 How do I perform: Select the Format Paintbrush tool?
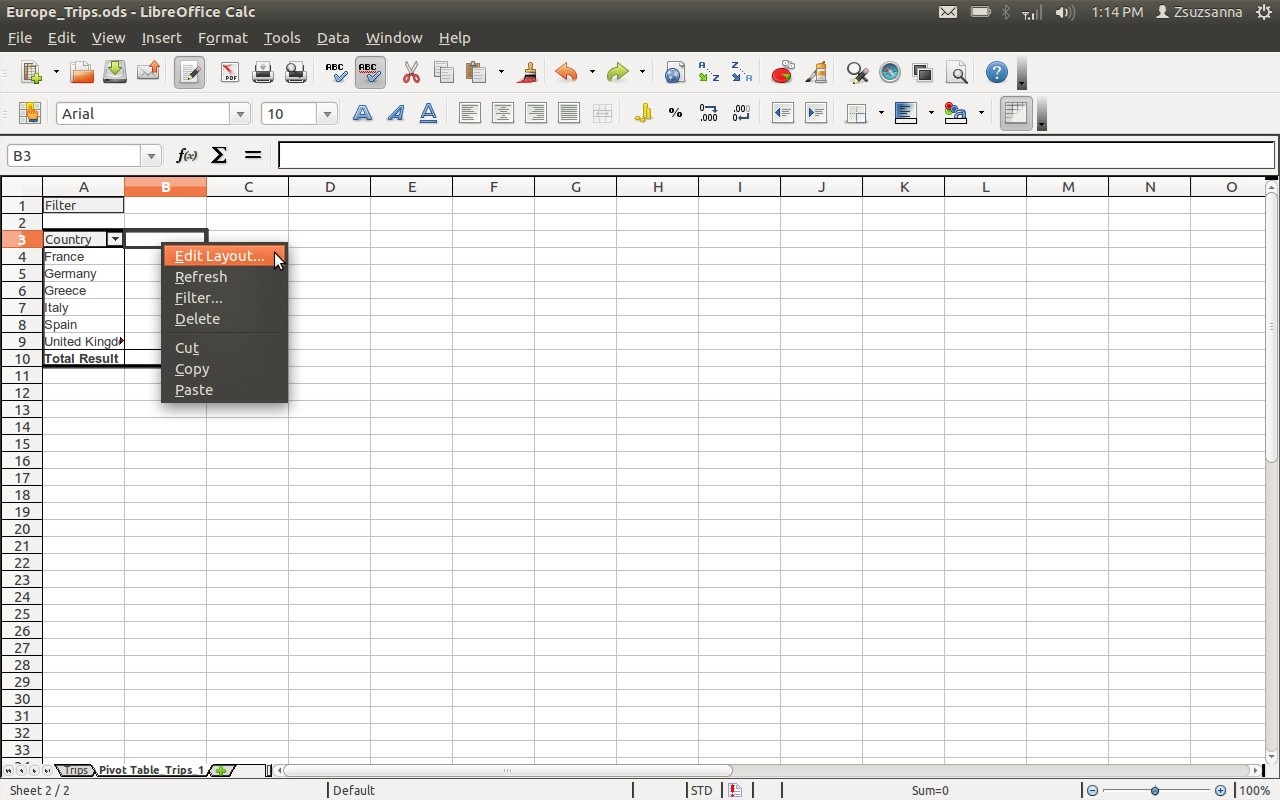(x=528, y=73)
